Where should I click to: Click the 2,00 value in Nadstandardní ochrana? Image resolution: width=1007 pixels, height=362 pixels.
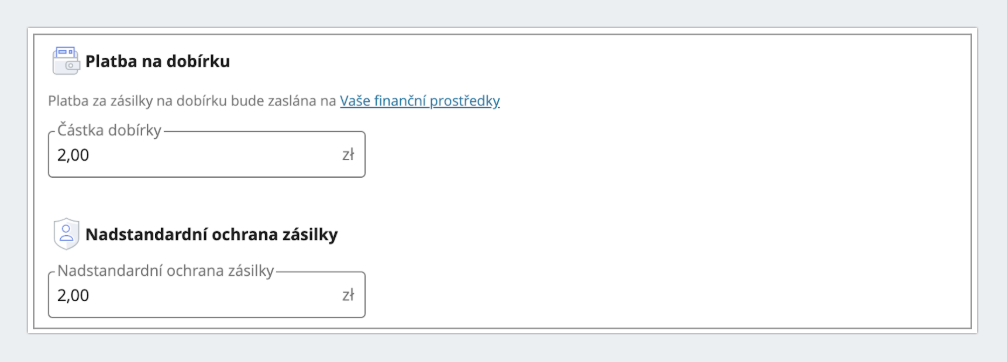[x=73, y=295]
